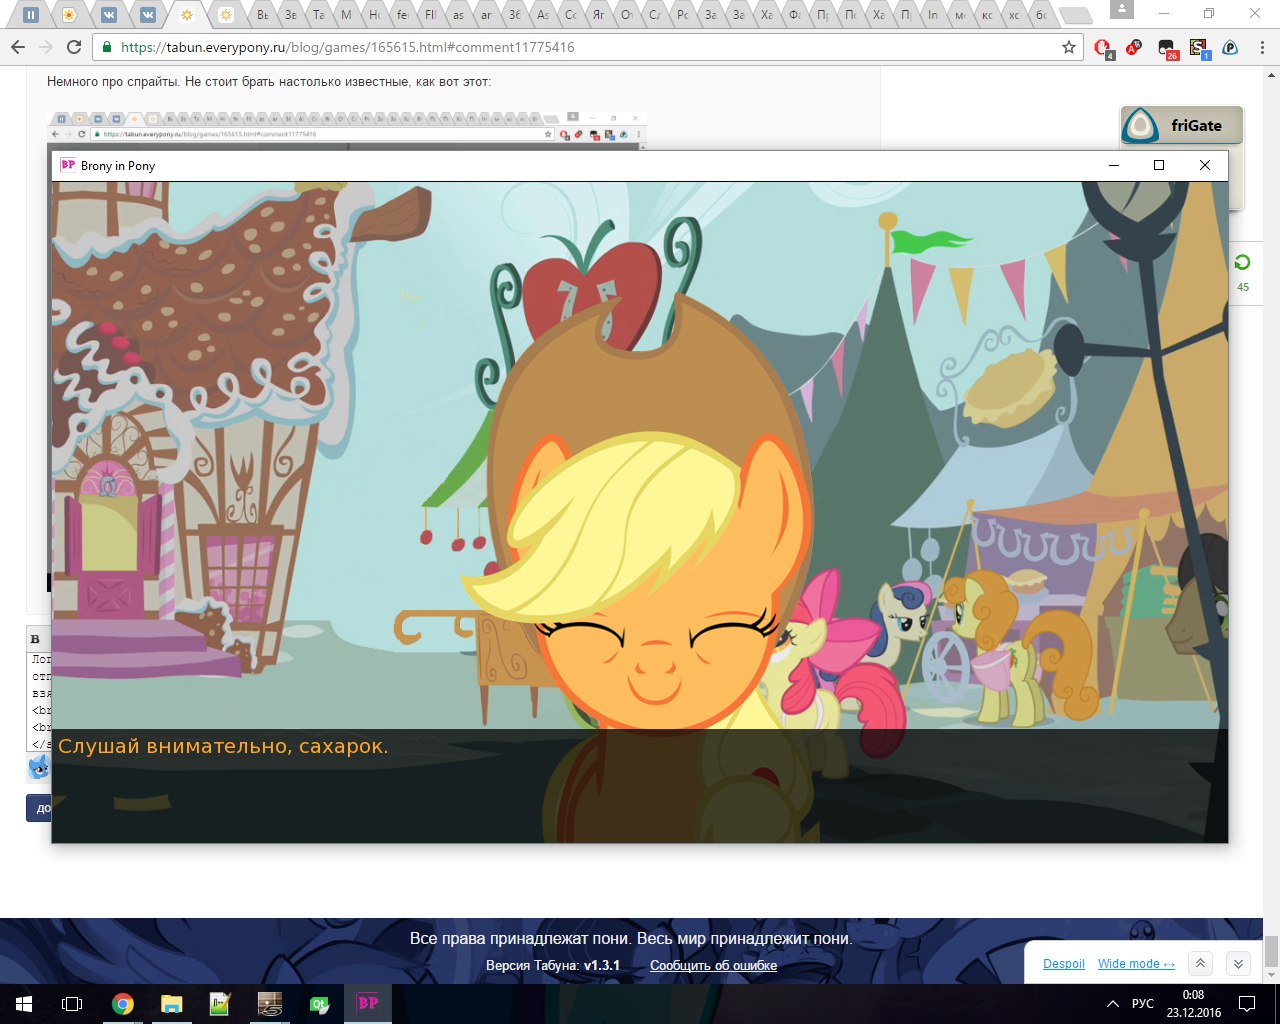Open the red O extension with badge 4
The height and width of the screenshot is (1024, 1280).
(x=1103, y=48)
